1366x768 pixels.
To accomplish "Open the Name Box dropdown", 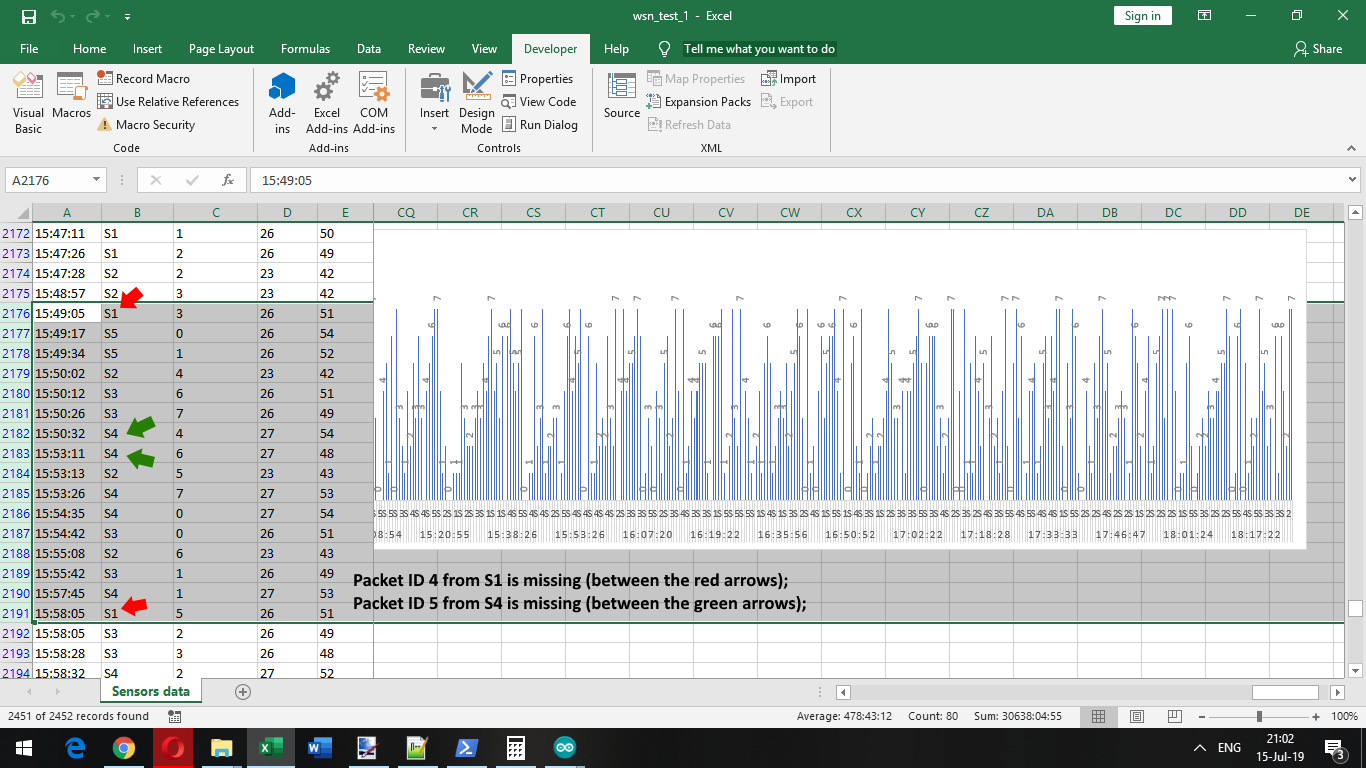I will 97,180.
